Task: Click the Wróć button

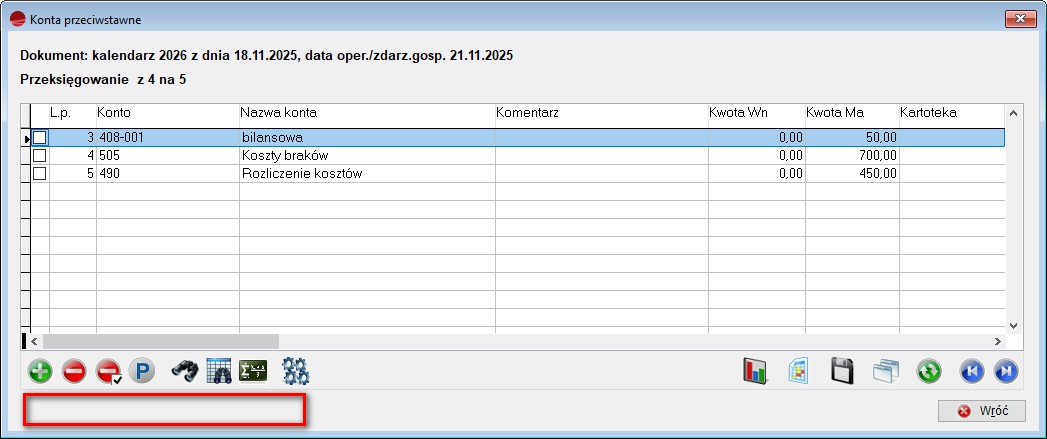Action: 982,411
